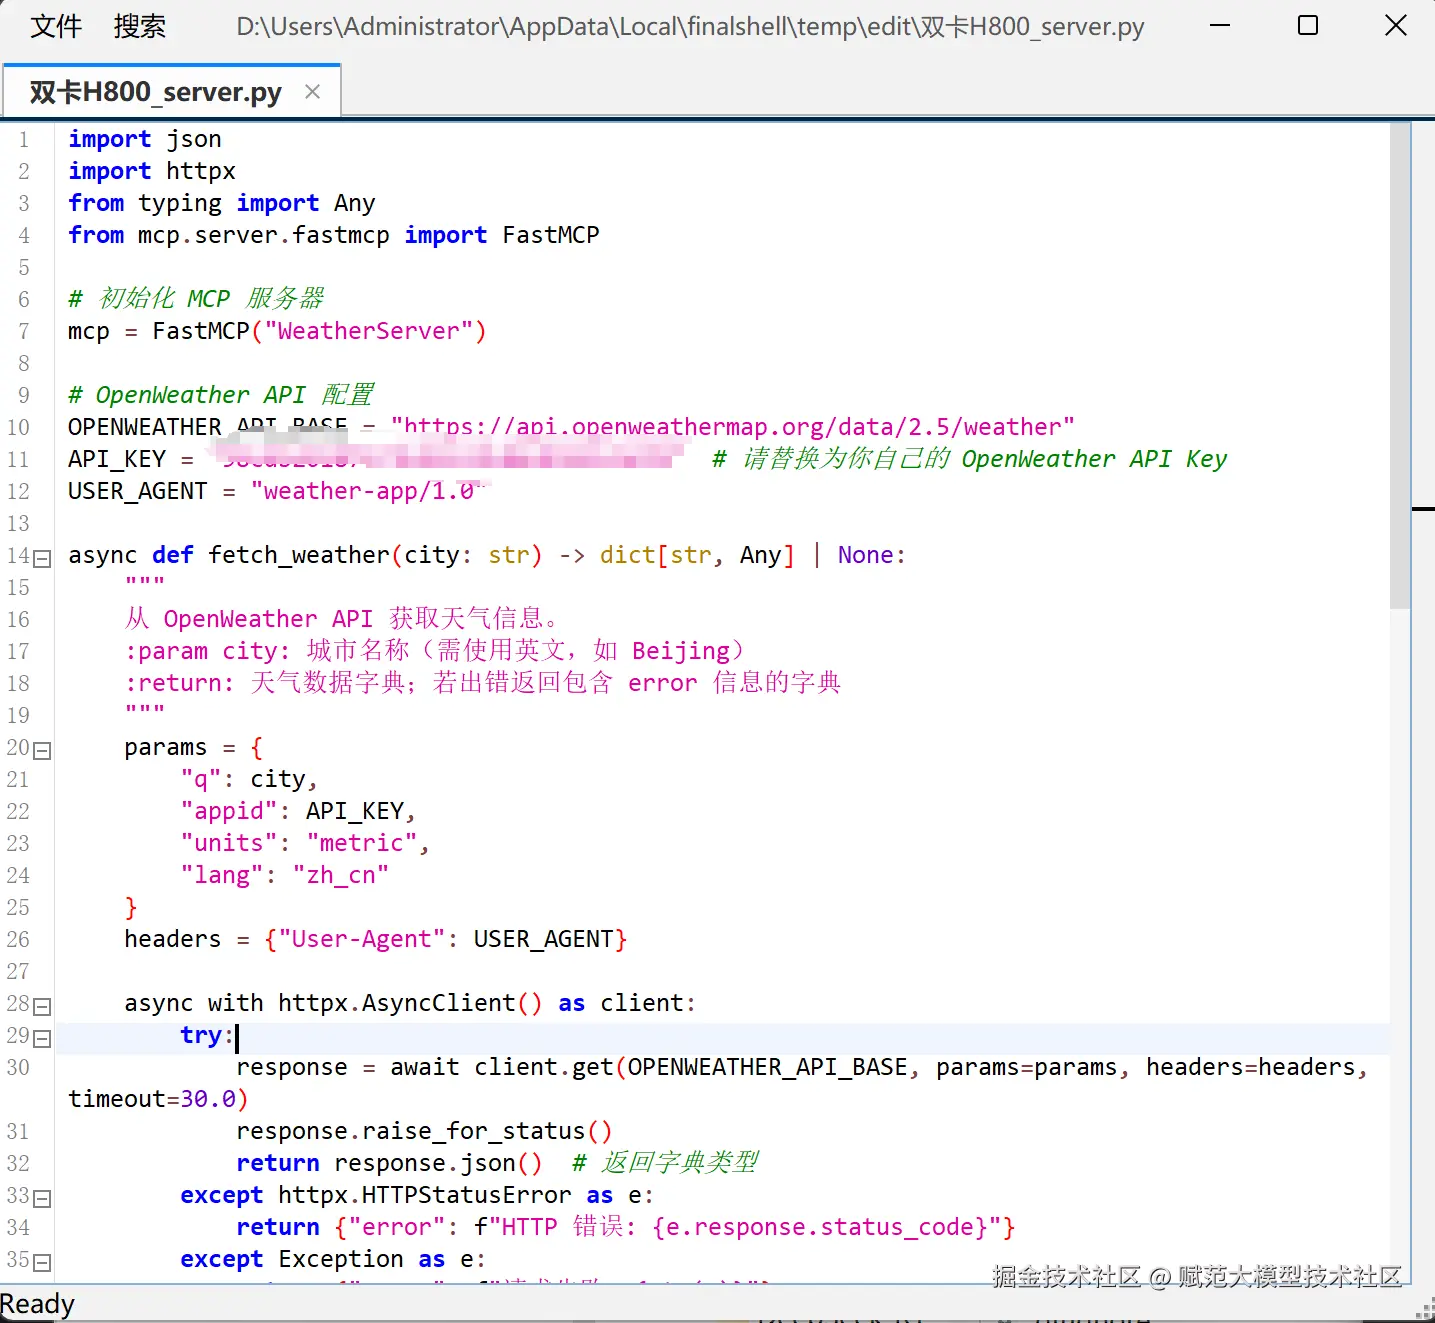Click the HTTP 错误 return statement on line 34

626,1227
